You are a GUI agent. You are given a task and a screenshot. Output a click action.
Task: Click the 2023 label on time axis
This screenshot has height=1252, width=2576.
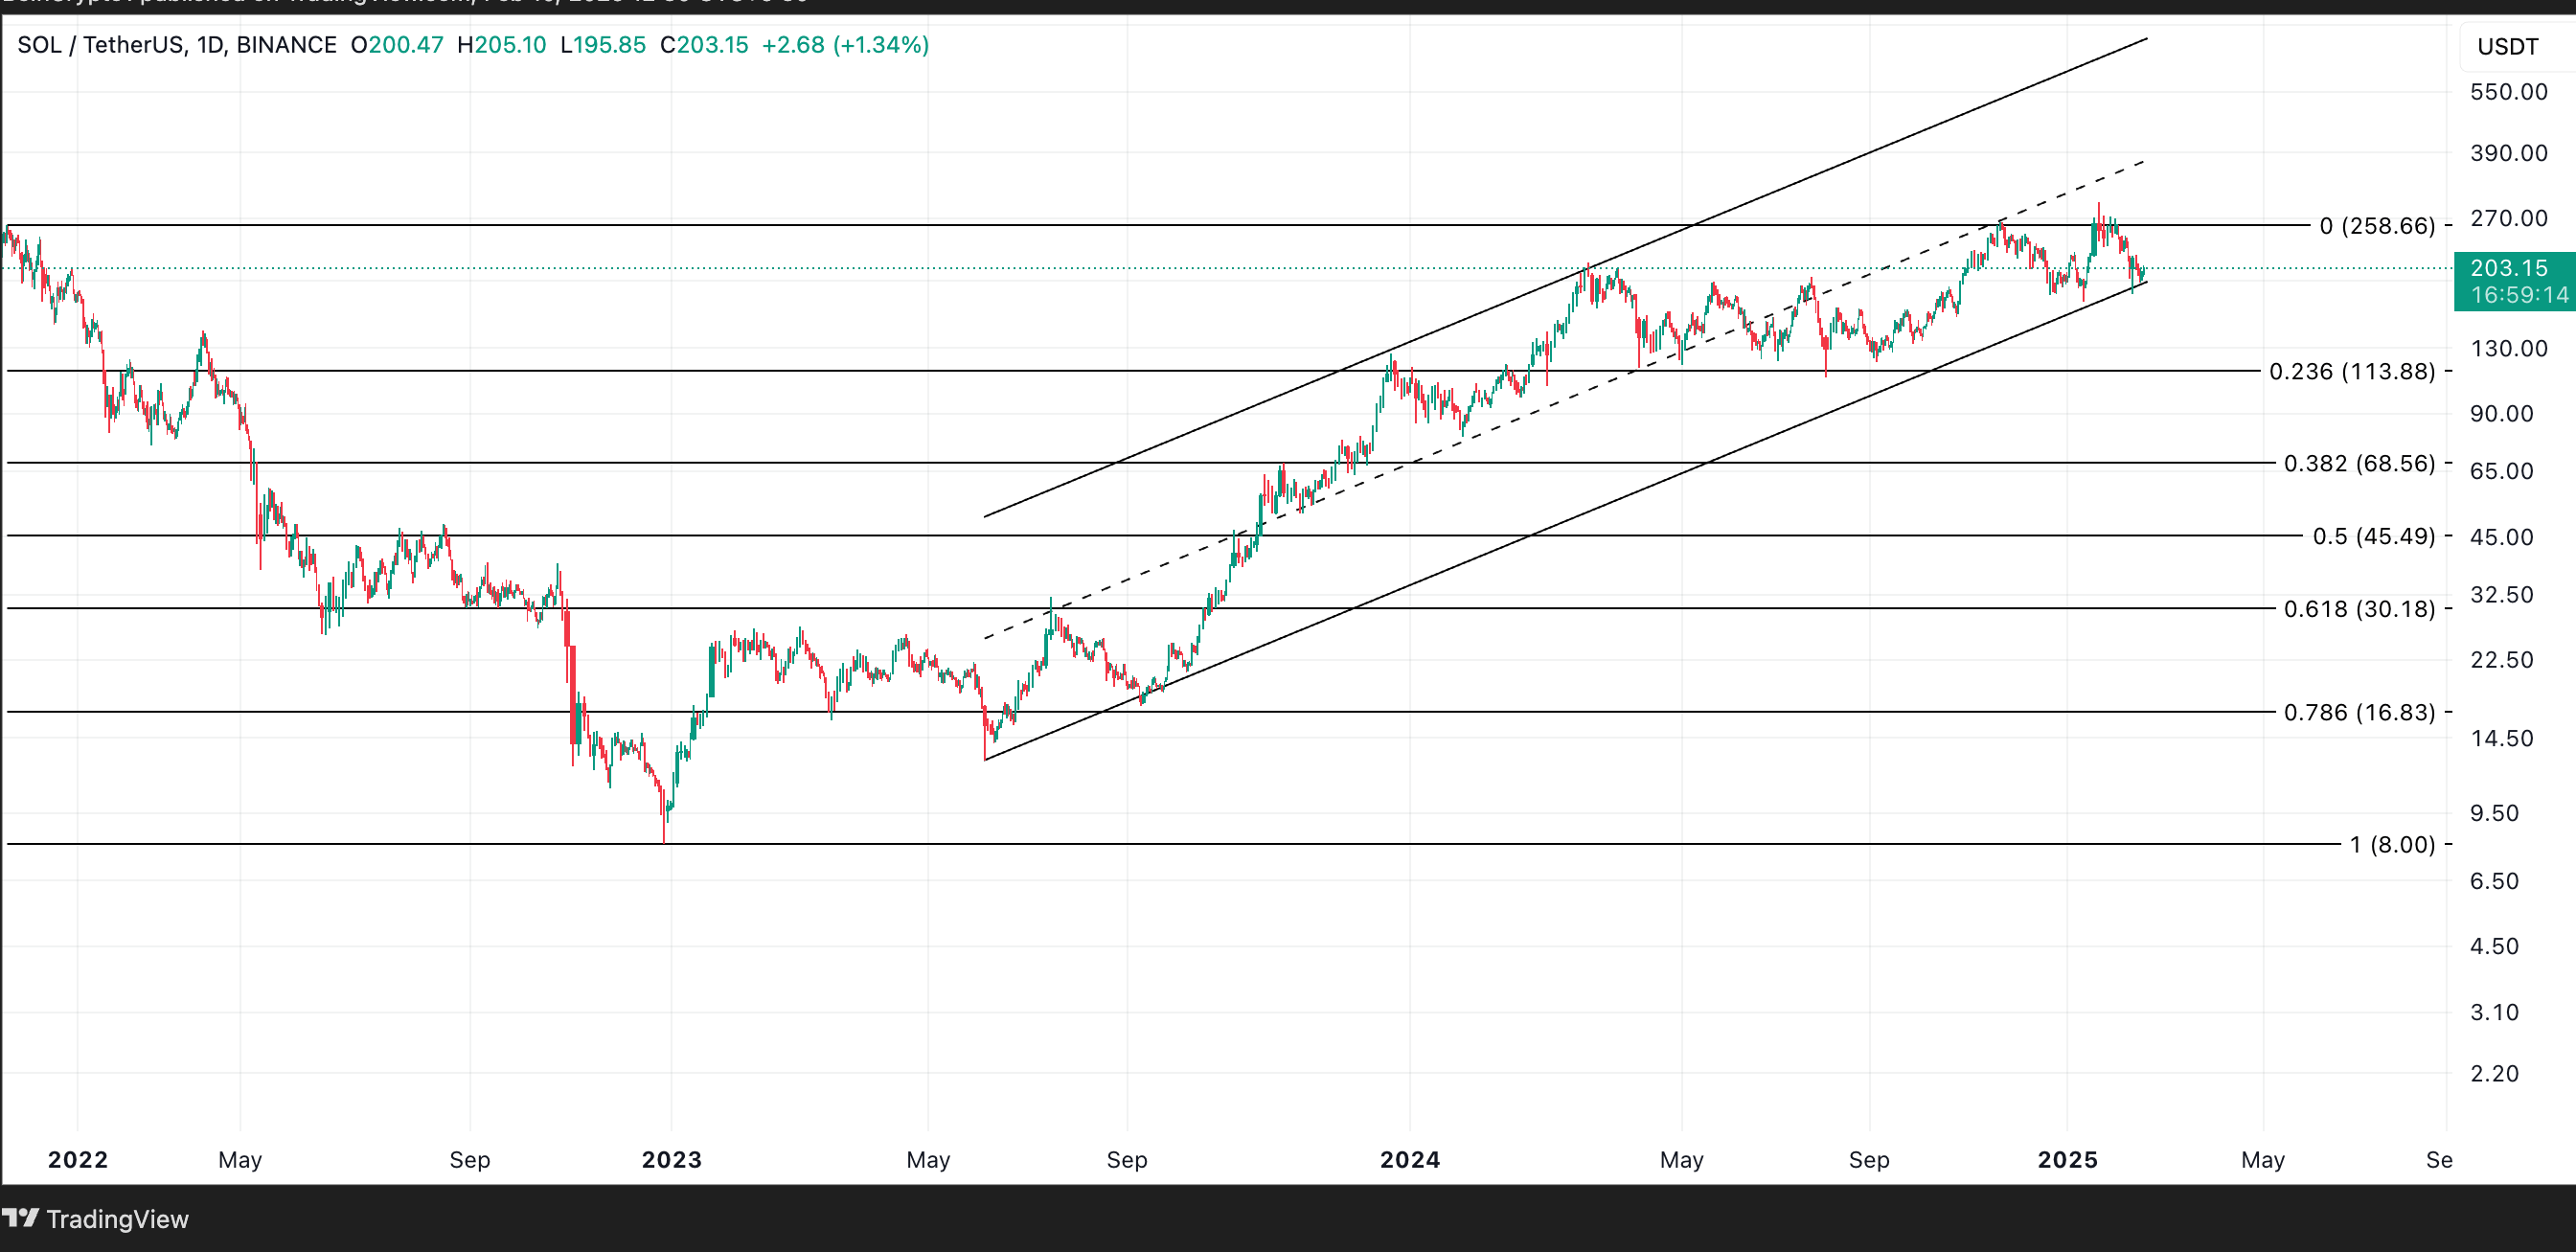pyautogui.click(x=672, y=1160)
